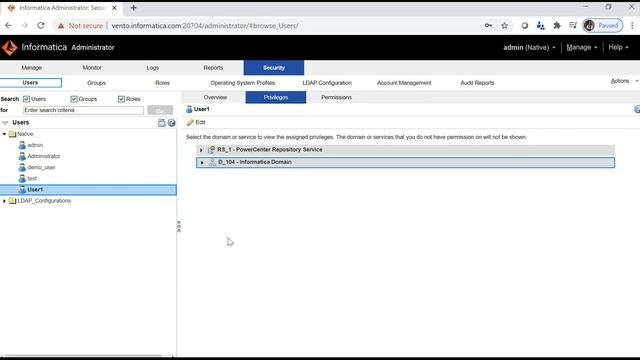640x360 pixels.
Task: Select the Privileges sub-tab
Action: [276, 98]
